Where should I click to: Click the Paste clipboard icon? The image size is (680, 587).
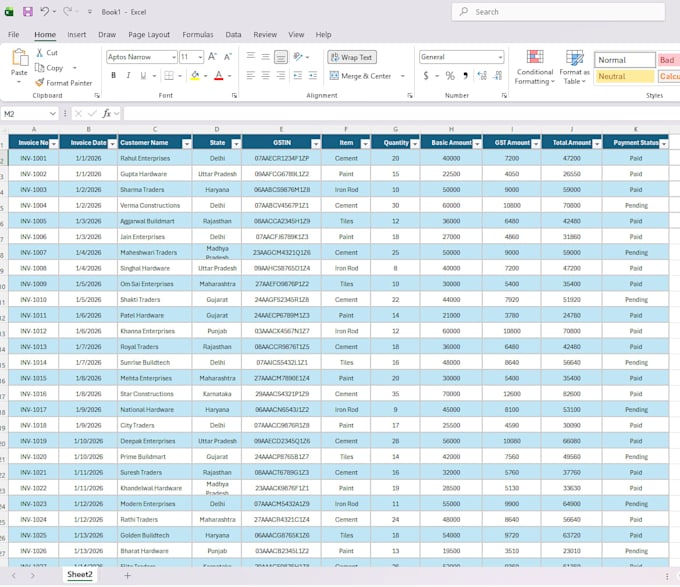click(19, 58)
